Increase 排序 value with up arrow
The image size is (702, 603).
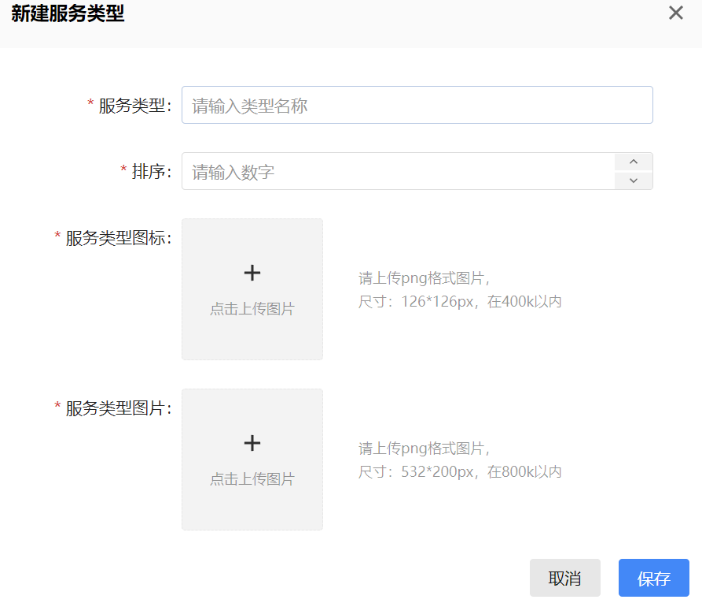click(x=633, y=162)
